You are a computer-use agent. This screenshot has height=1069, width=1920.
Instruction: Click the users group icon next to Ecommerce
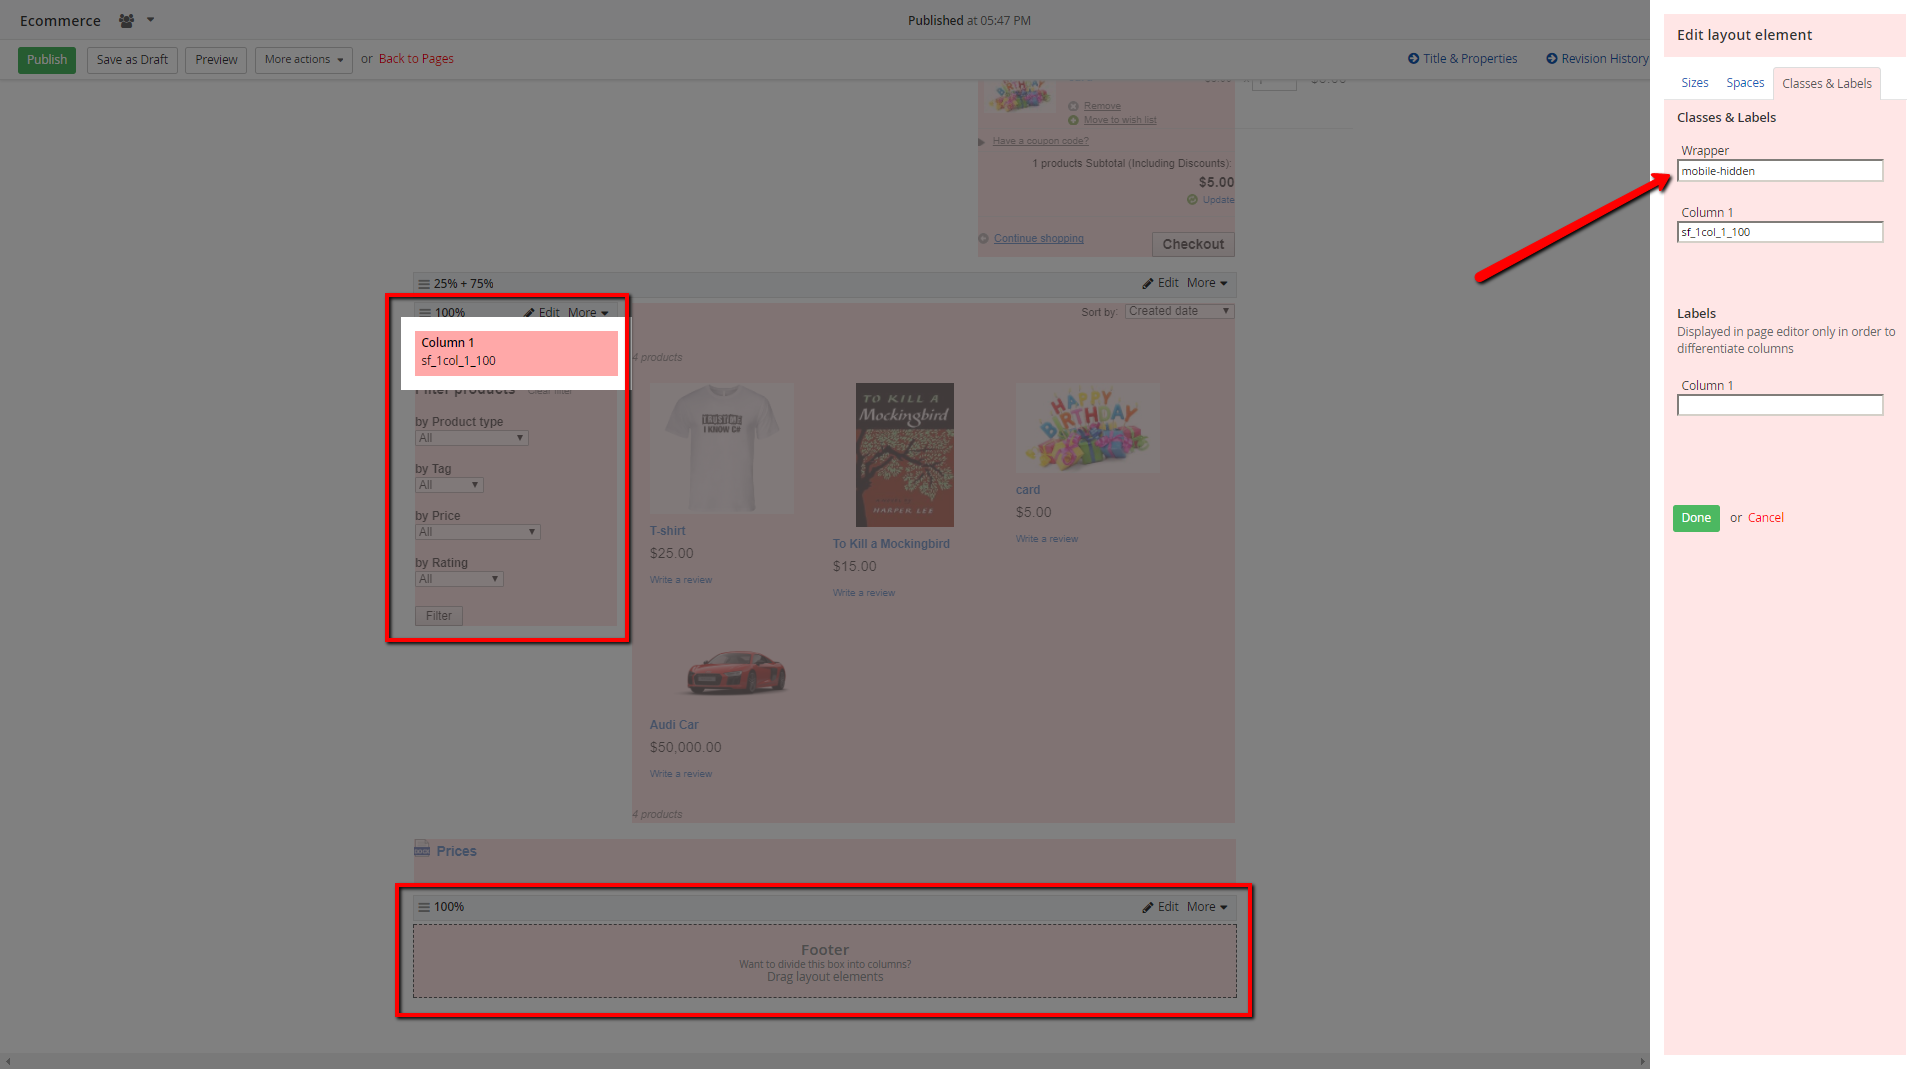126,20
